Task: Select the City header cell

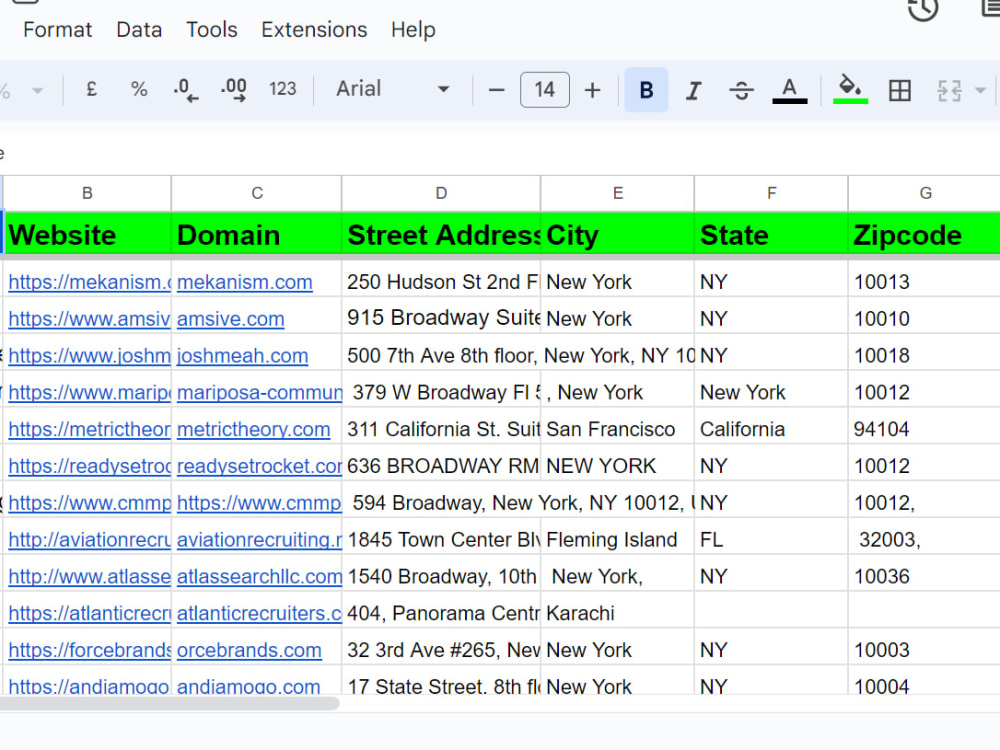Action: click(x=618, y=235)
